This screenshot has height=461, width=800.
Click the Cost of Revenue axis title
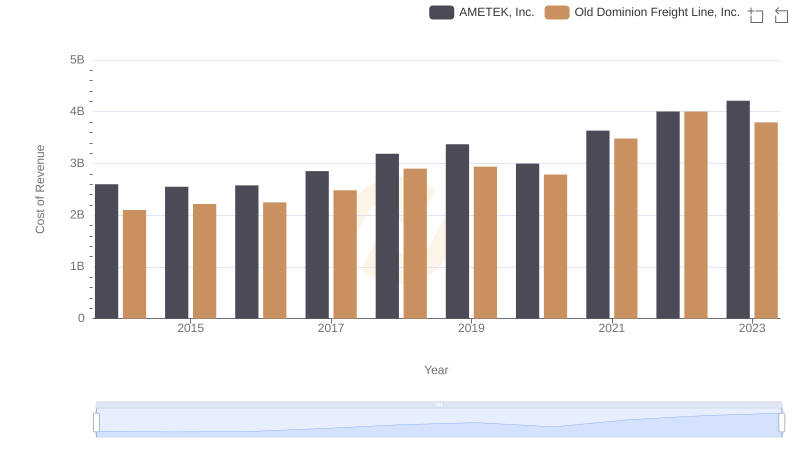click(x=40, y=189)
